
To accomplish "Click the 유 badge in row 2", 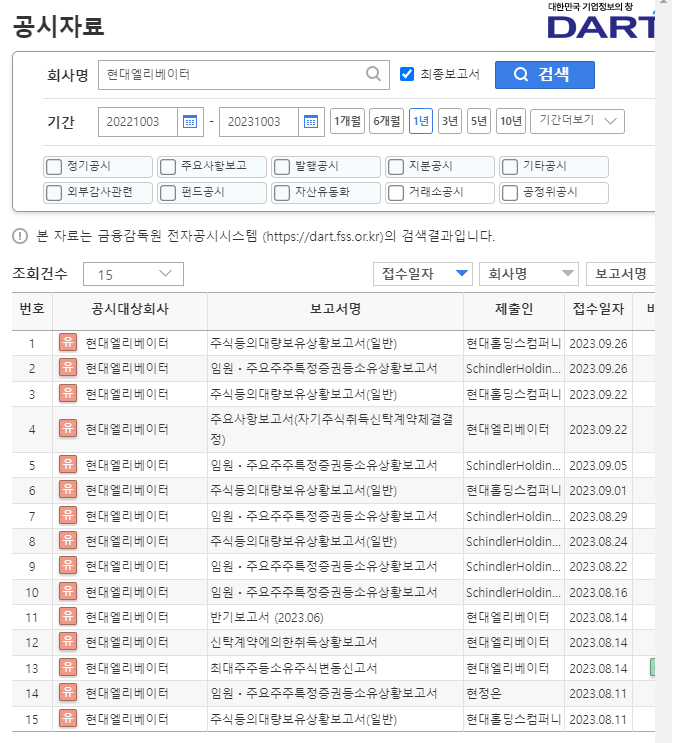I will pyautogui.click(x=68, y=367).
